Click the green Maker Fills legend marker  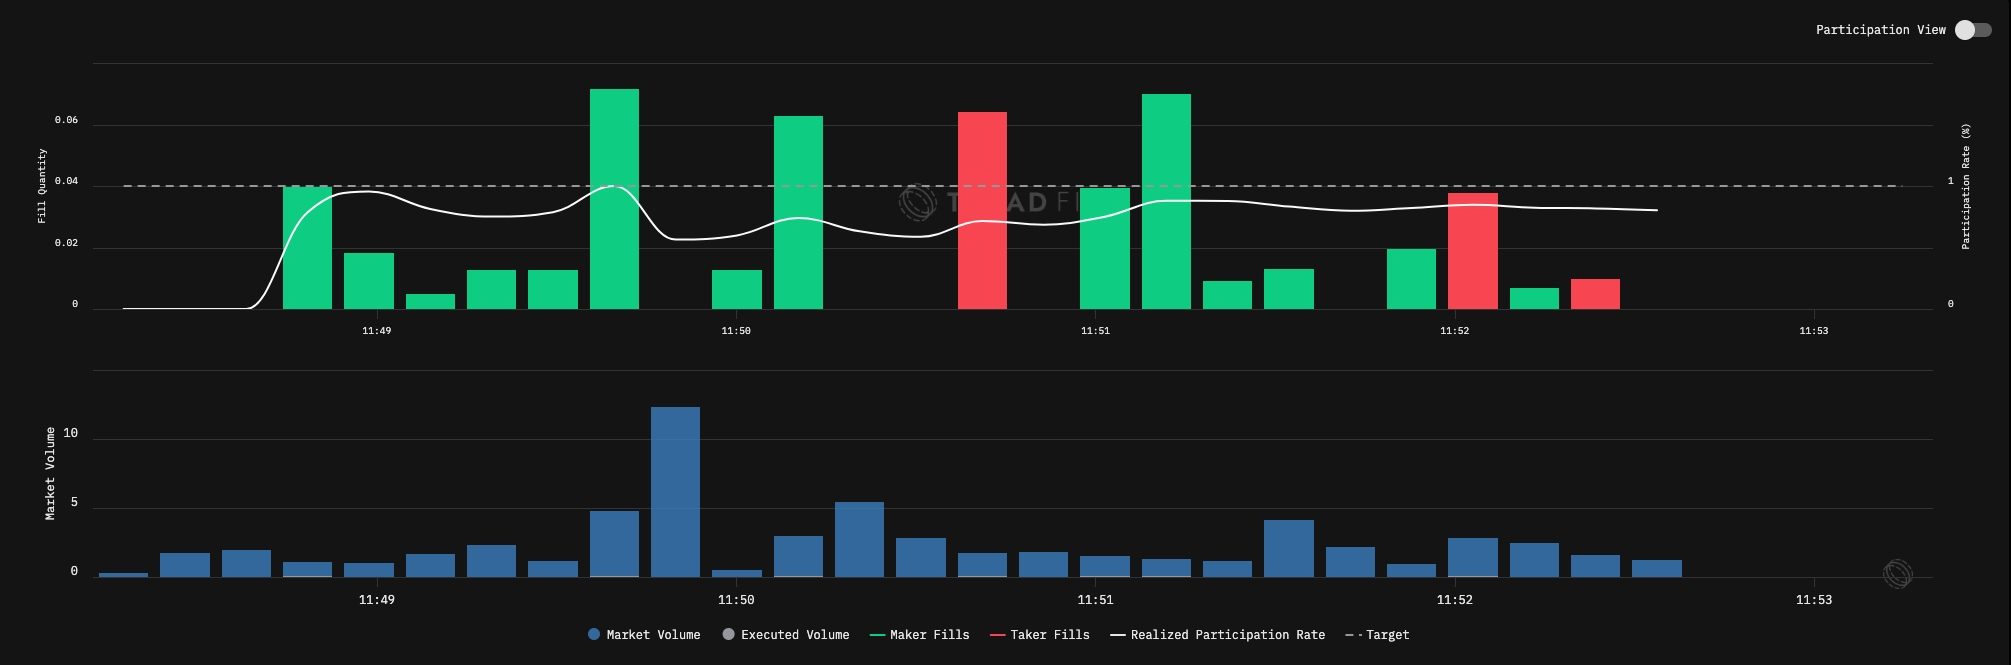pos(878,635)
